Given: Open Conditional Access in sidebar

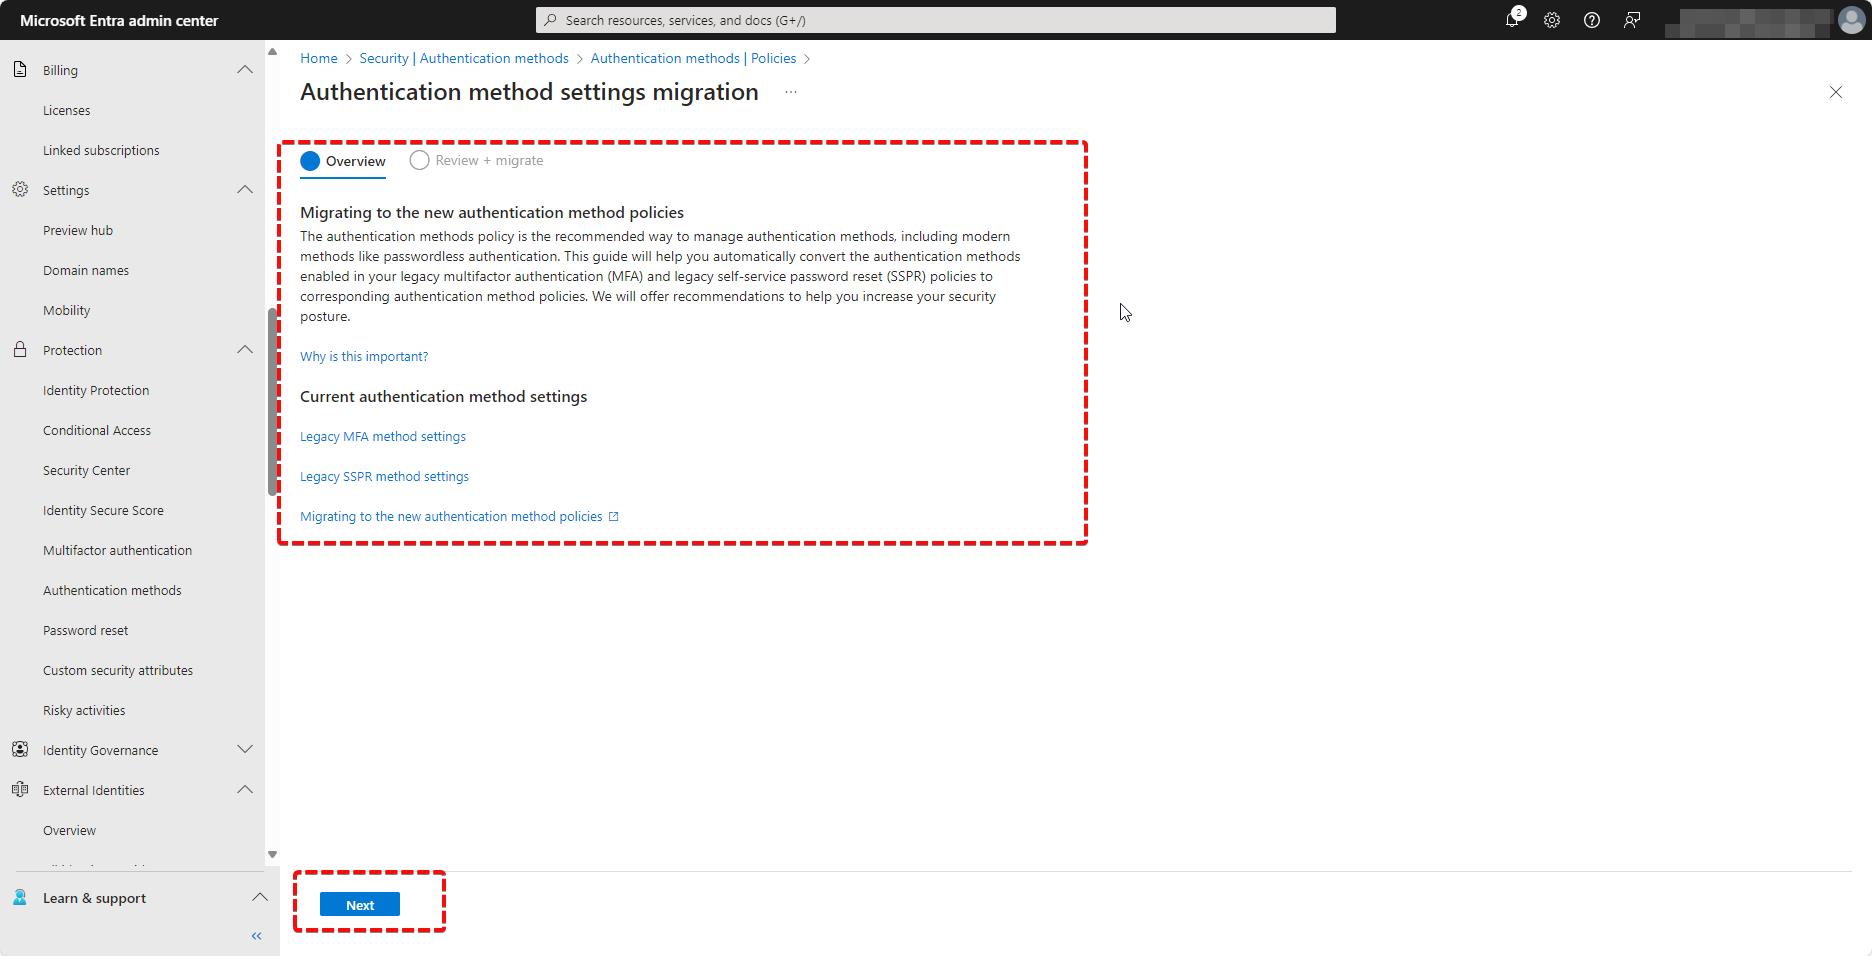Looking at the screenshot, I should pos(97,430).
